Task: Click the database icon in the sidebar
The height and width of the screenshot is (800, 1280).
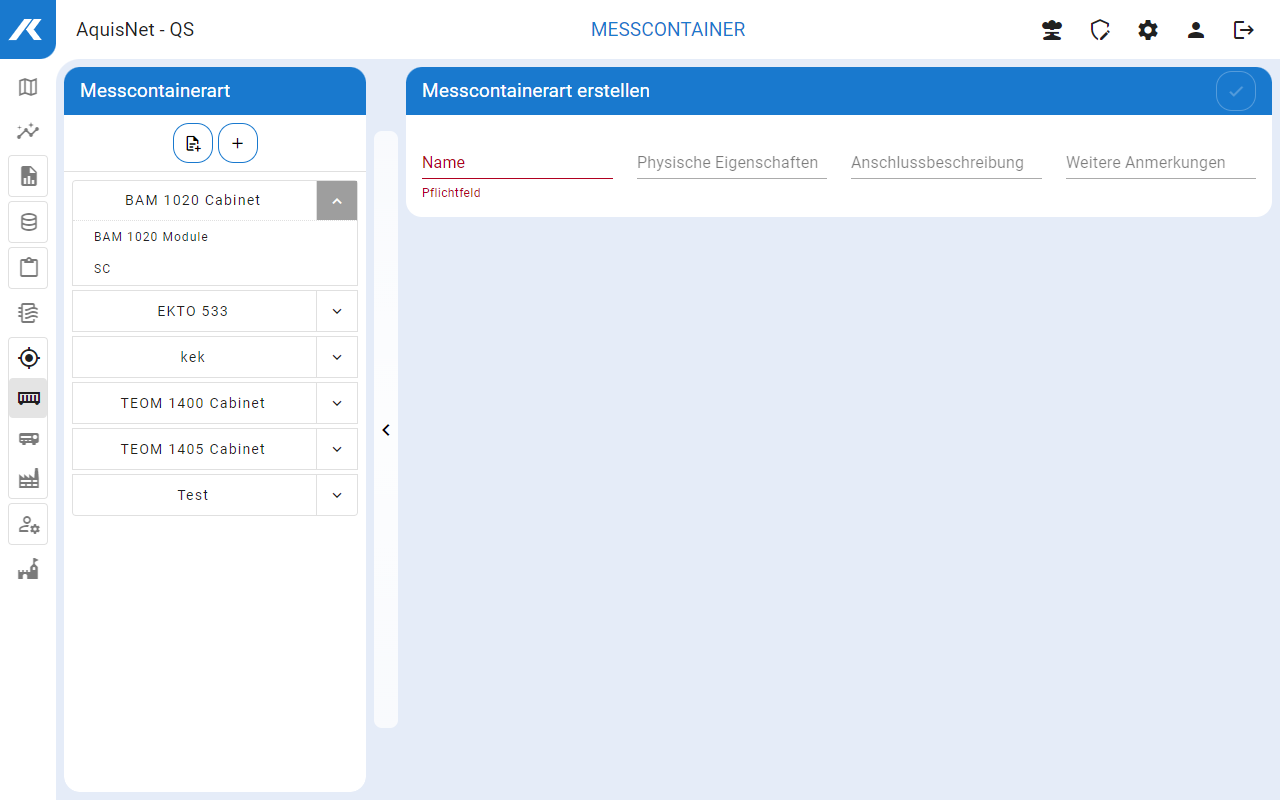Action: click(28, 222)
